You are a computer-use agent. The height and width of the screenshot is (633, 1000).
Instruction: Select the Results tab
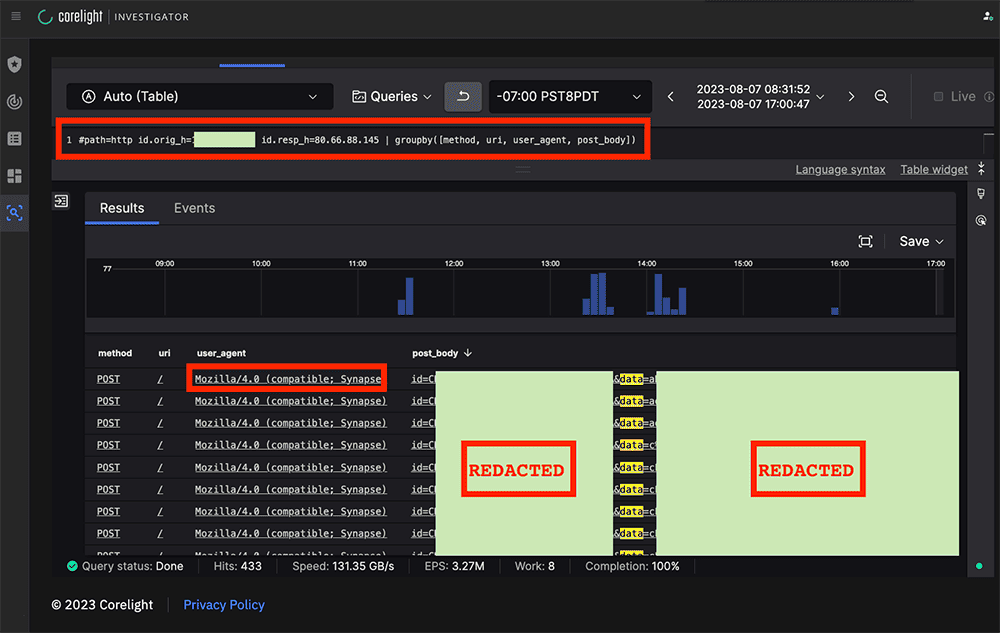tap(122, 208)
